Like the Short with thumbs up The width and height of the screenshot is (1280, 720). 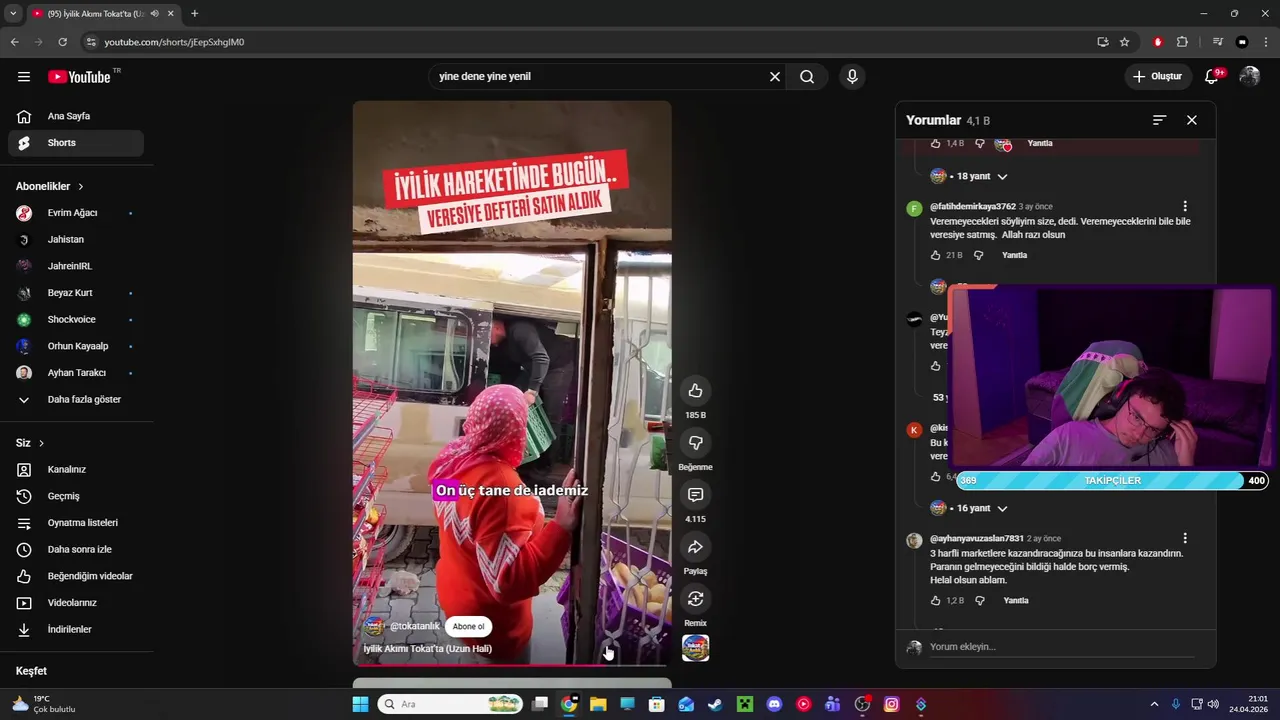(x=695, y=390)
